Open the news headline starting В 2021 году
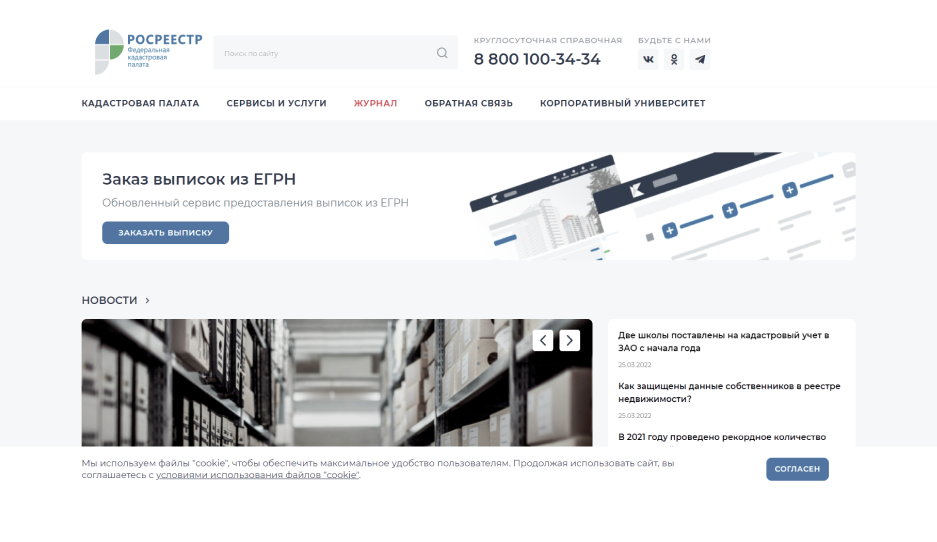Screen dimensions: 937x542 click(x=722, y=437)
